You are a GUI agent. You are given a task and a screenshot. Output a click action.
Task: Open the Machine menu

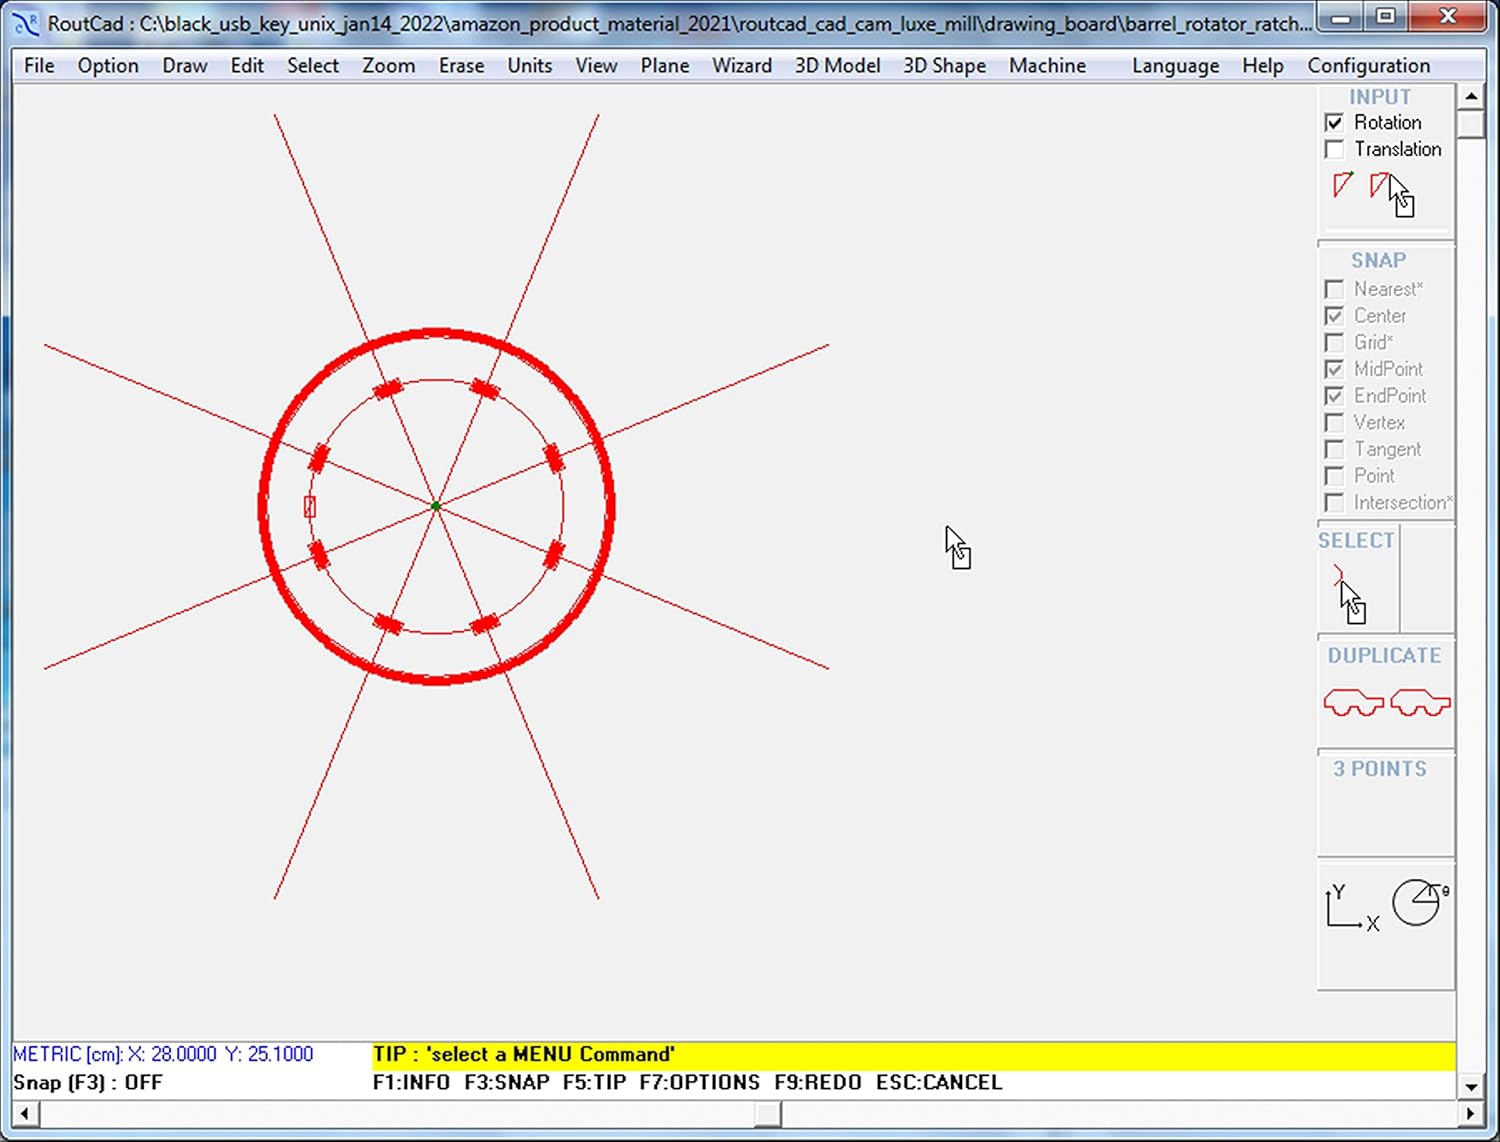pyautogui.click(x=1047, y=66)
